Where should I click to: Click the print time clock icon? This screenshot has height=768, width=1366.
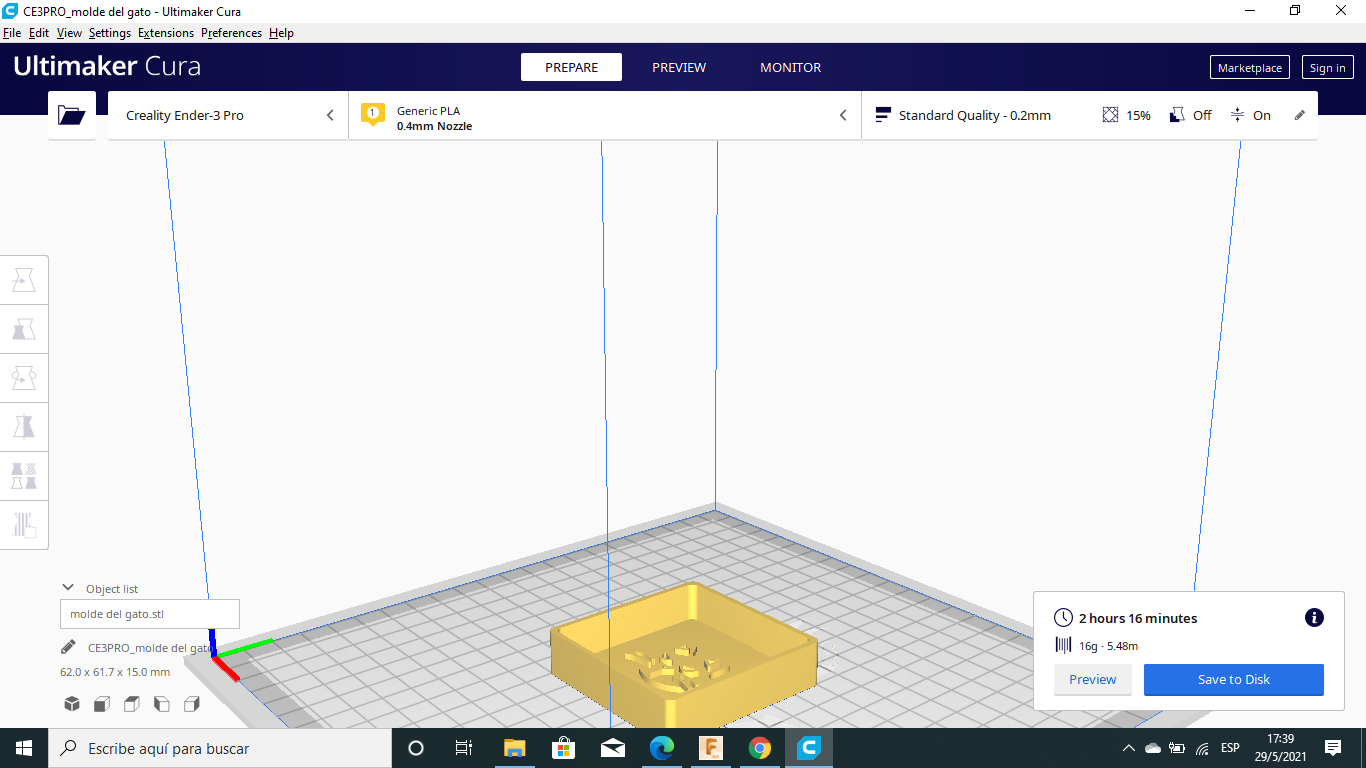pos(1063,618)
